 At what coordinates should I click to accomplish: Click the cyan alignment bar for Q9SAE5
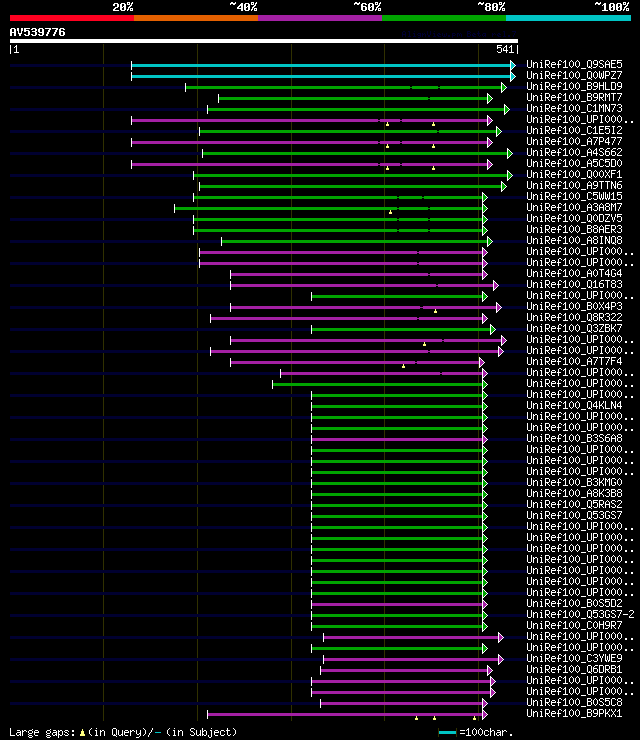click(321, 65)
